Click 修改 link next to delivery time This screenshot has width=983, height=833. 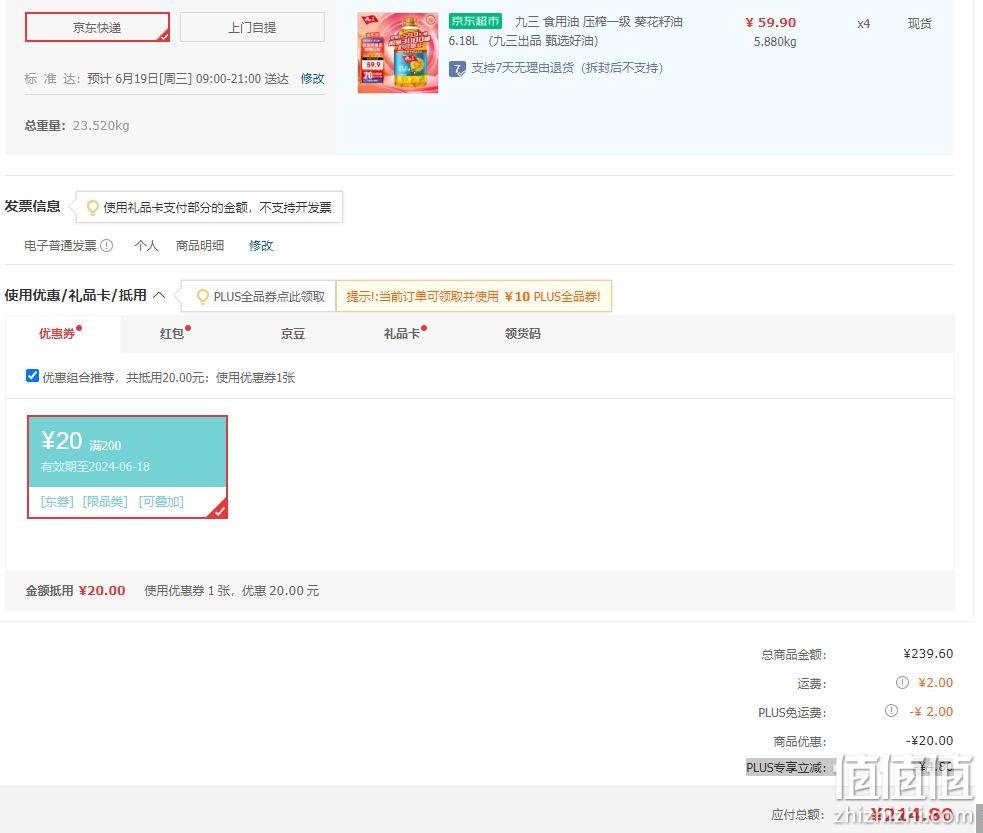pyautogui.click(x=312, y=78)
